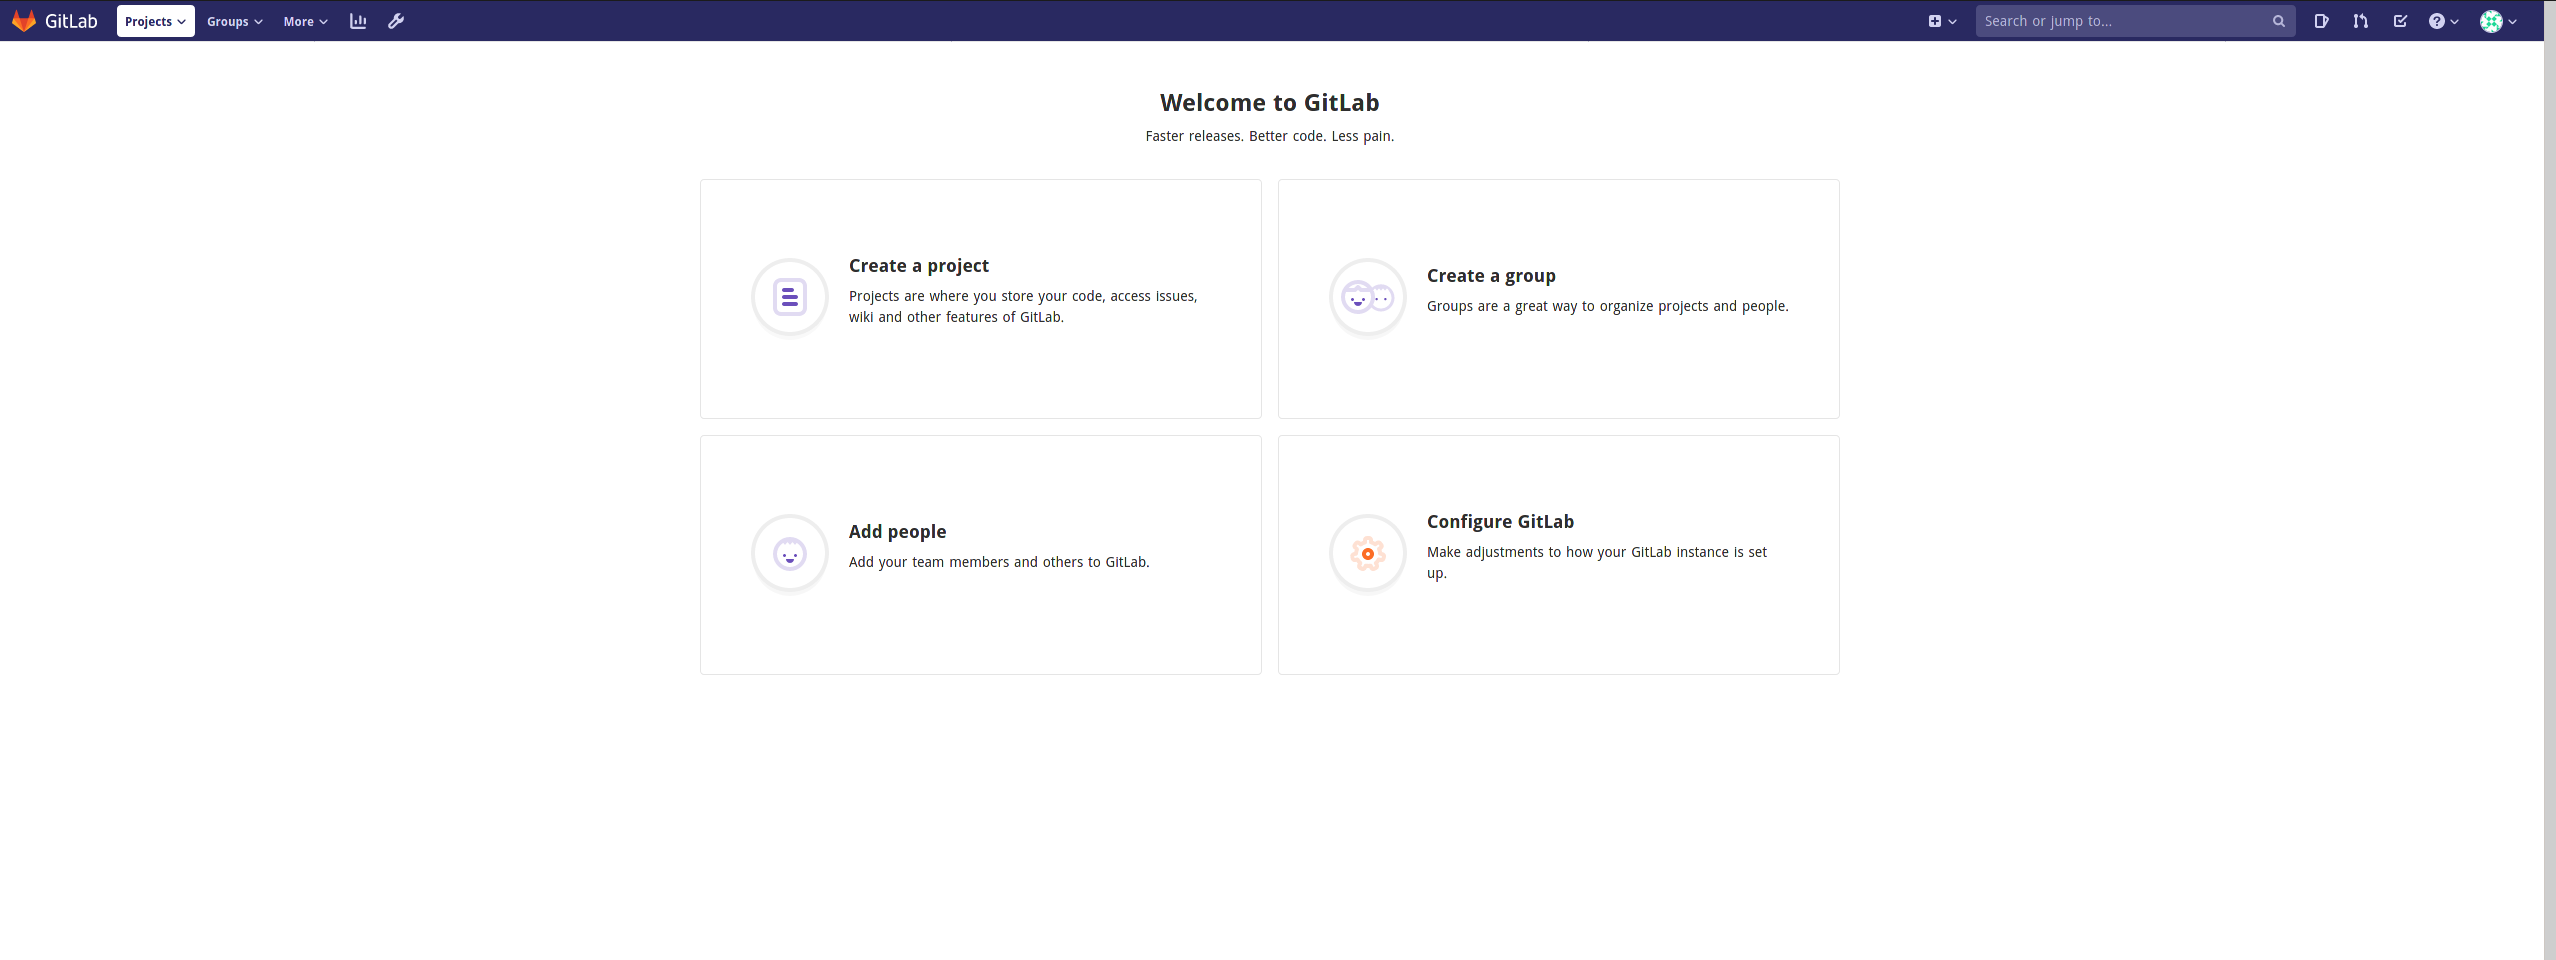
Task: Expand the profile avatar dropdown
Action: (2497, 20)
